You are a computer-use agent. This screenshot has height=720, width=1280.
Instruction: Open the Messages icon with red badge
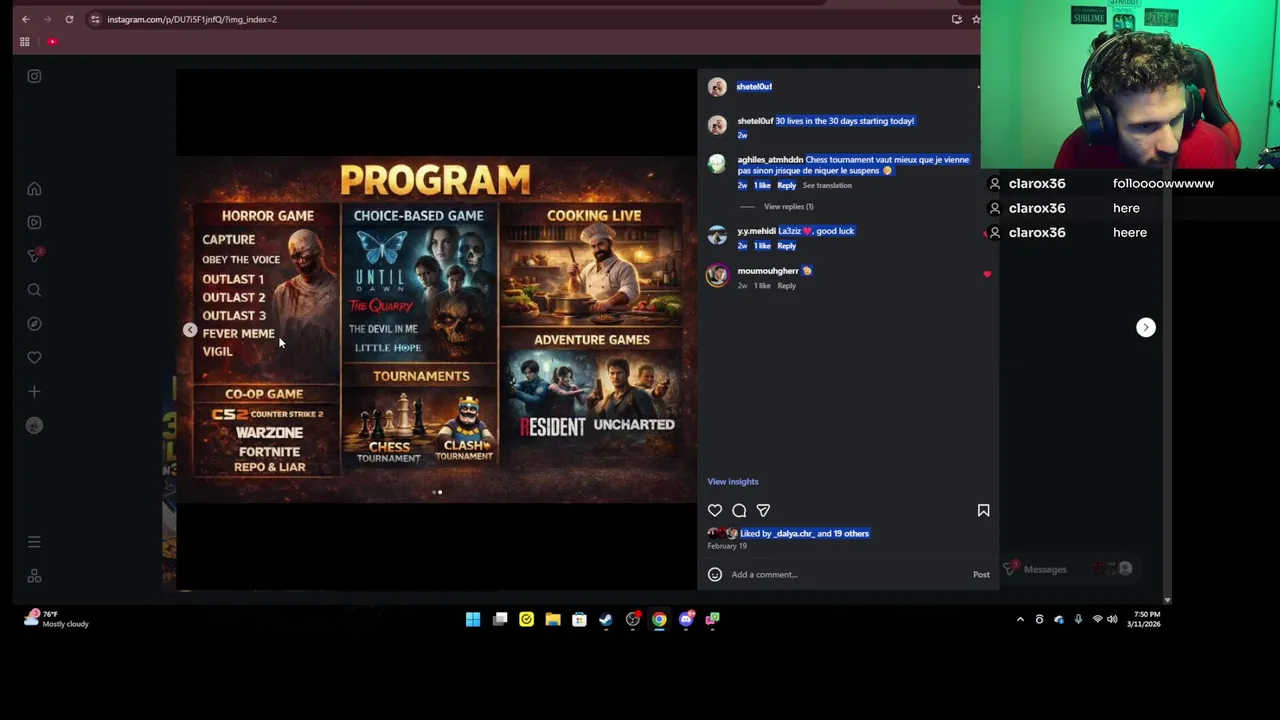[x=34, y=256]
